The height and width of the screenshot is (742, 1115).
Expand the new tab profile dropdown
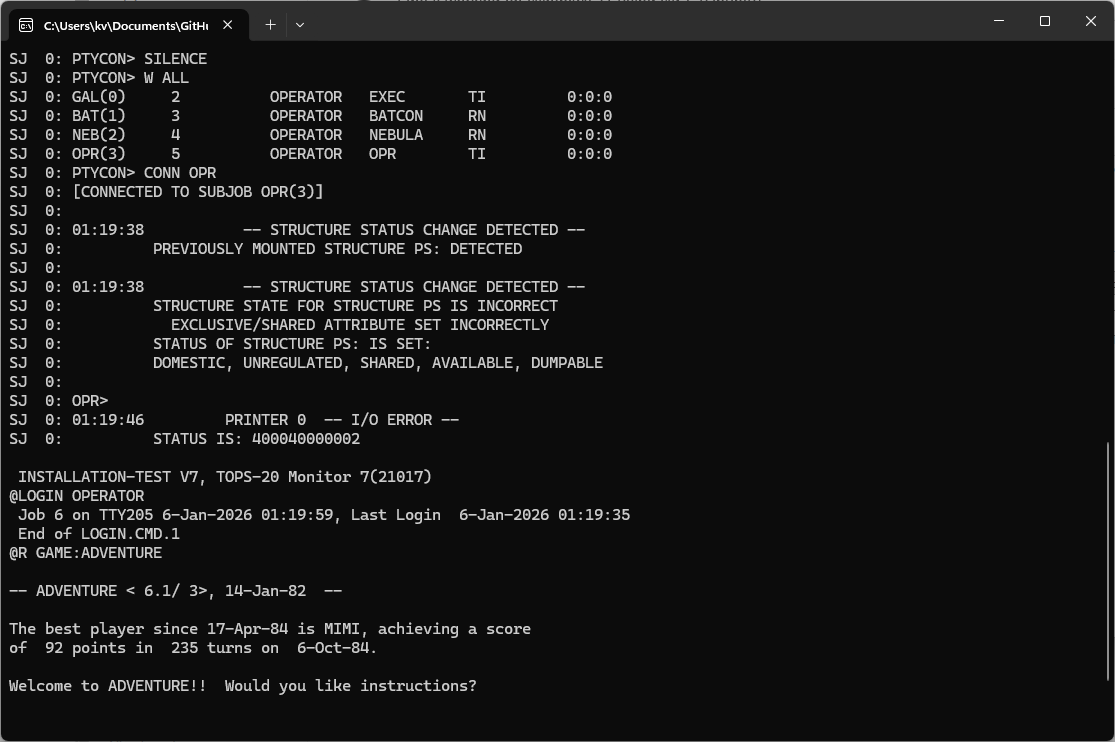[299, 25]
